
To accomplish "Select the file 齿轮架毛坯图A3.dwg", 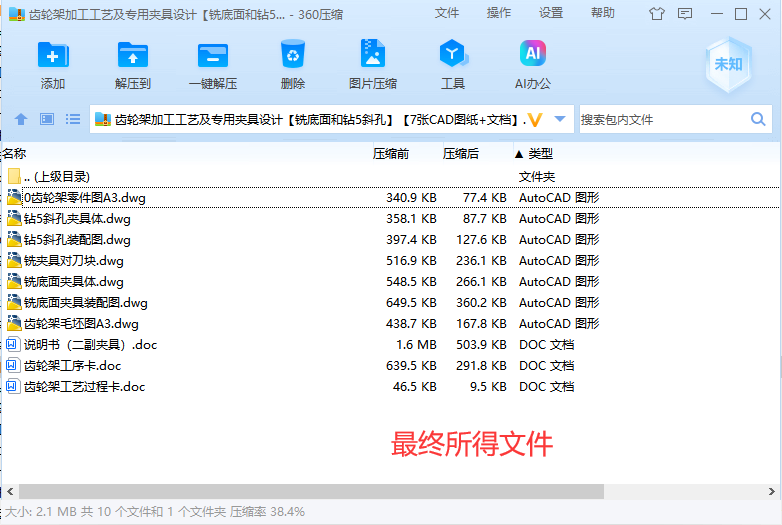I will tap(81, 324).
